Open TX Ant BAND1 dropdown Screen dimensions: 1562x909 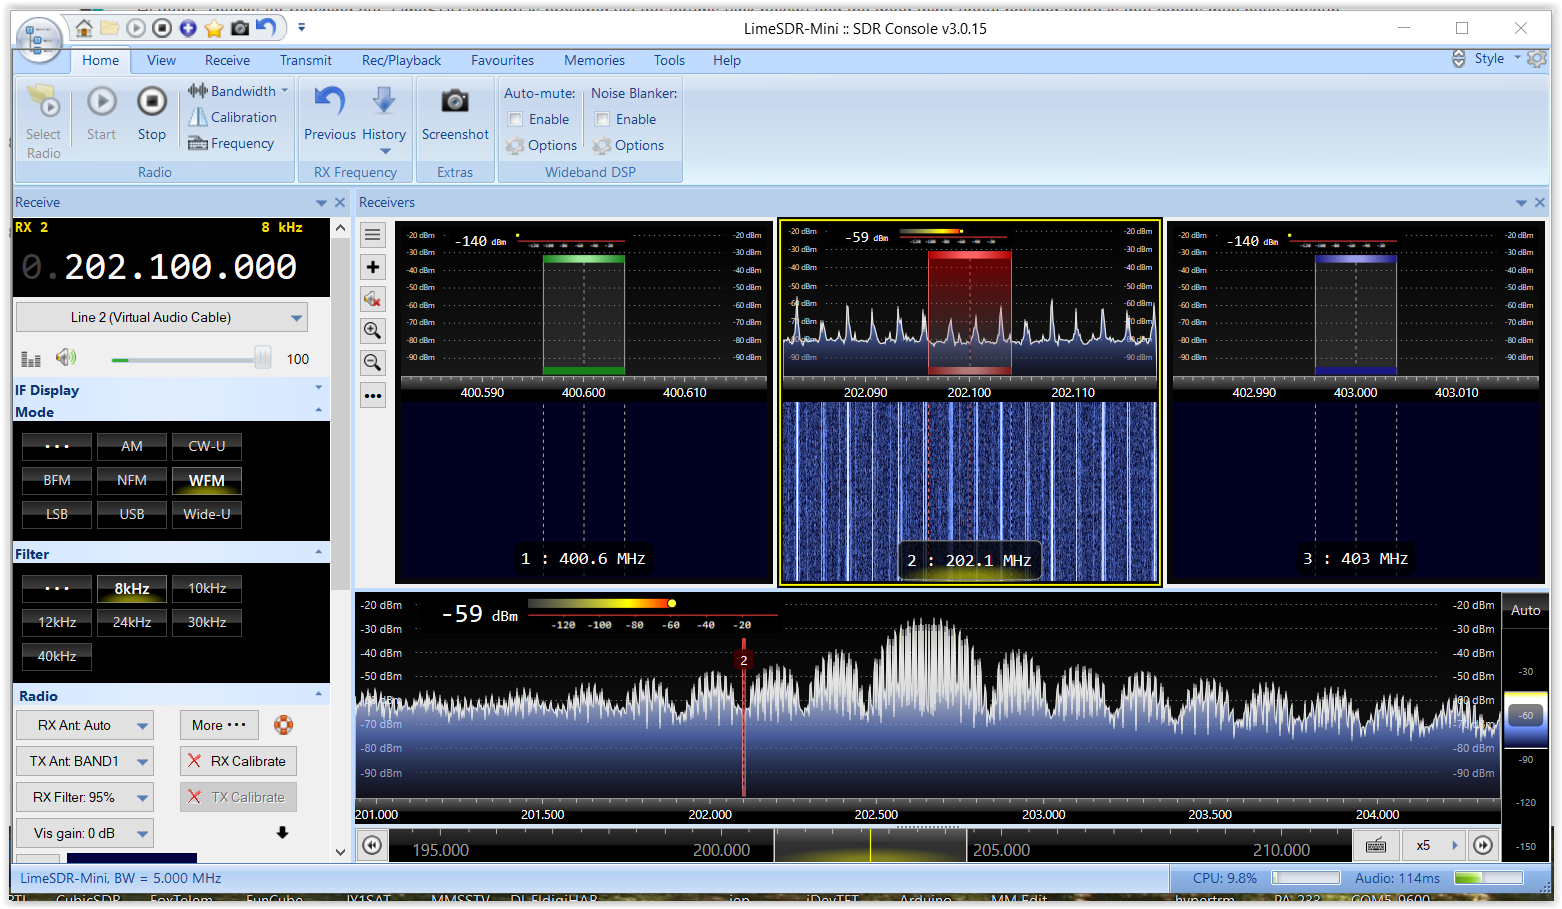(x=85, y=761)
